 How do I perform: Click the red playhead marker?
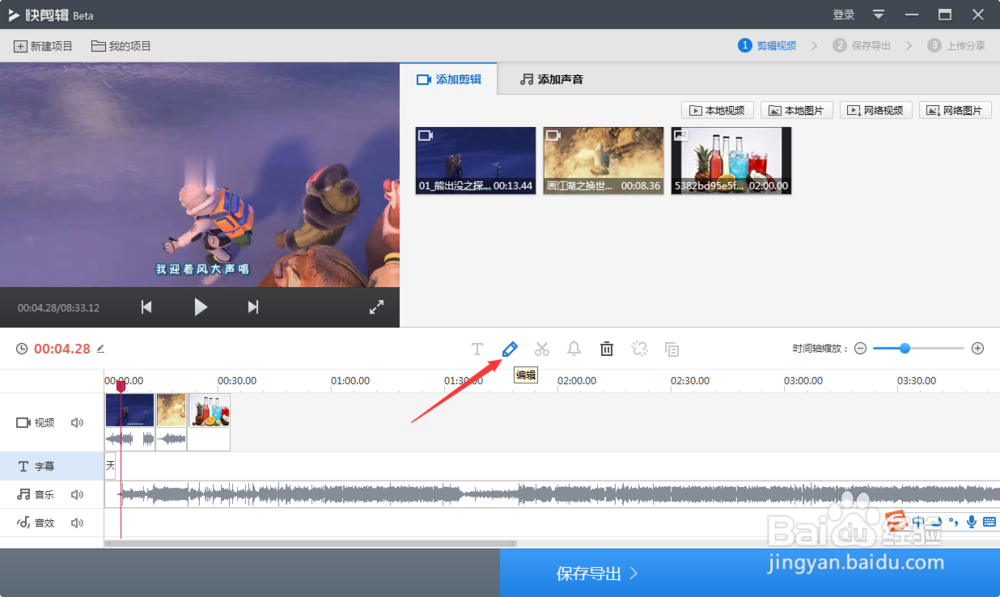(x=121, y=386)
